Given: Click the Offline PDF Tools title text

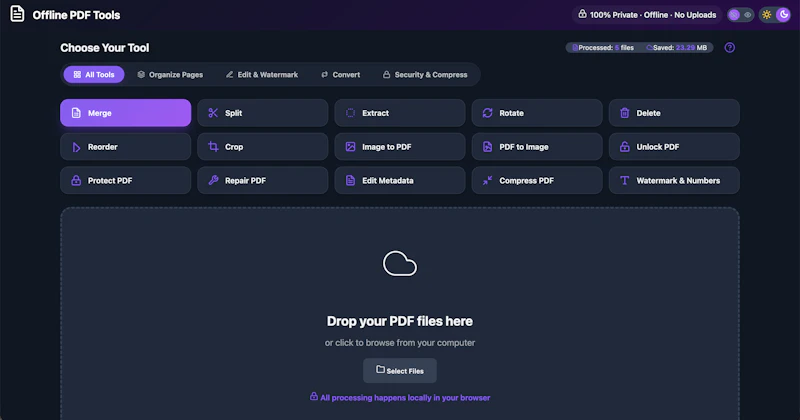Looking at the screenshot, I should 77,15.
